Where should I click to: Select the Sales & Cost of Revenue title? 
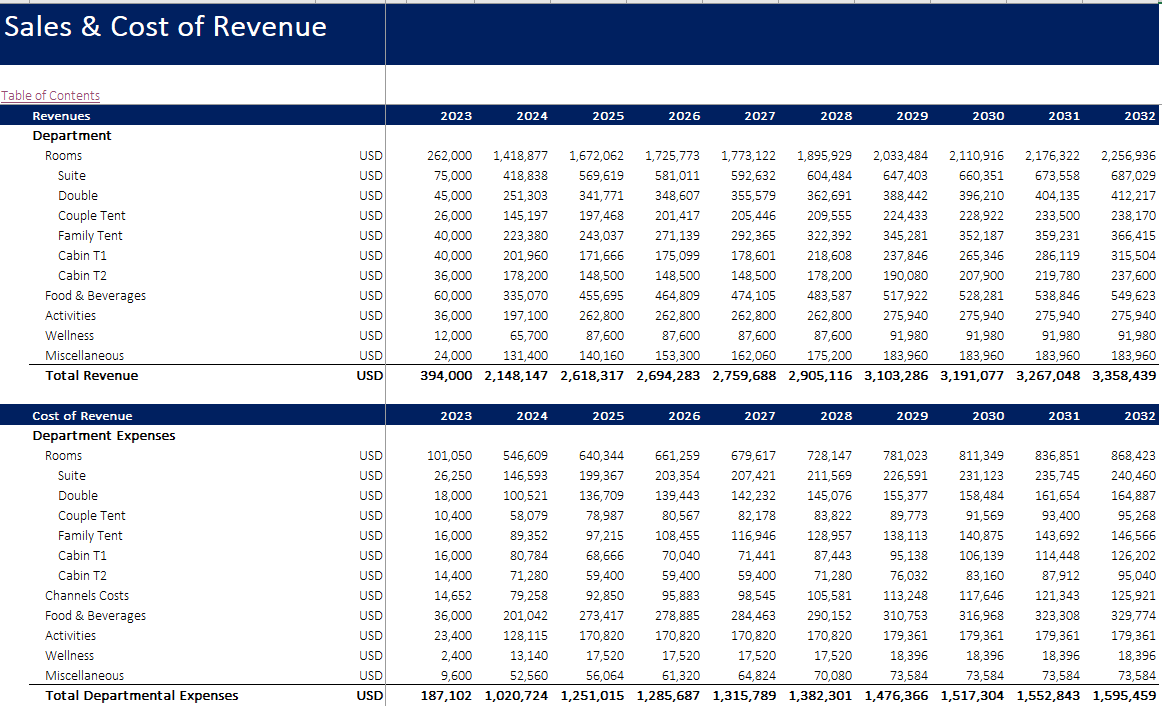165,27
